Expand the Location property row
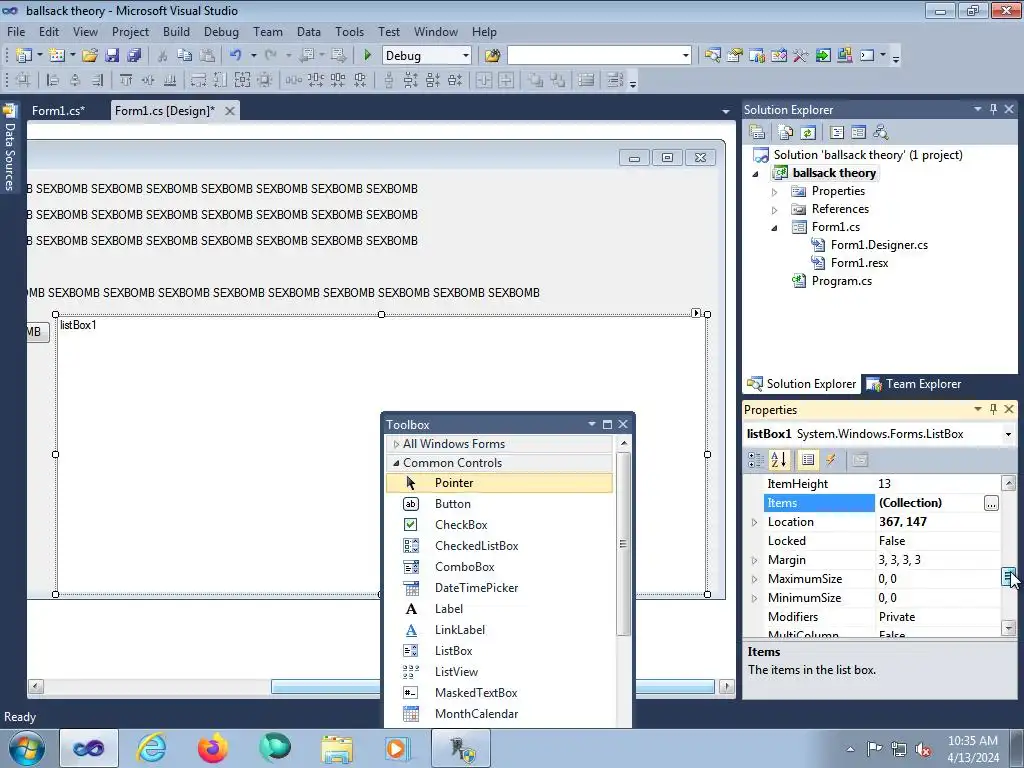 (754, 522)
